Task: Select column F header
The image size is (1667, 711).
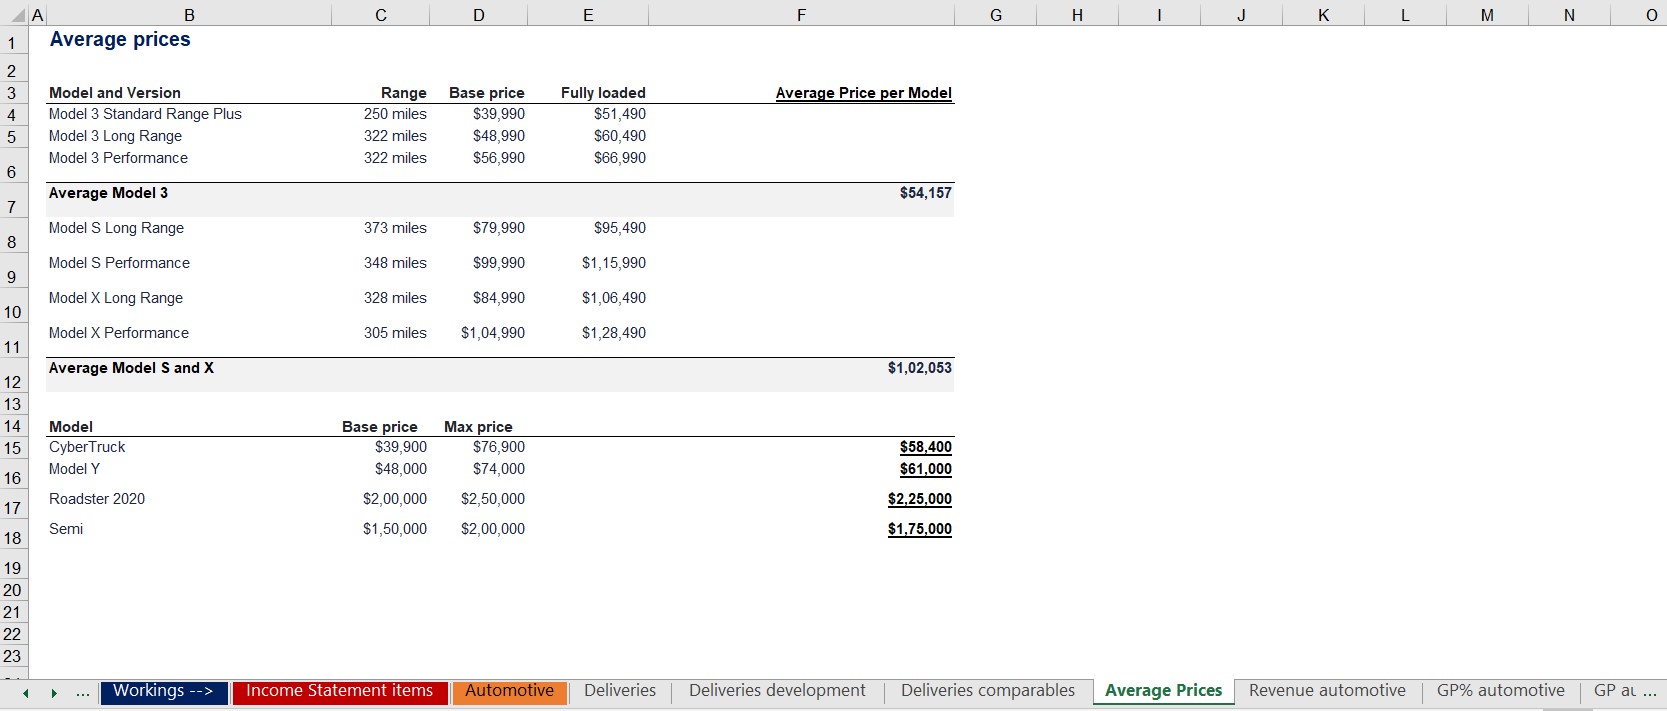Action: coord(802,15)
